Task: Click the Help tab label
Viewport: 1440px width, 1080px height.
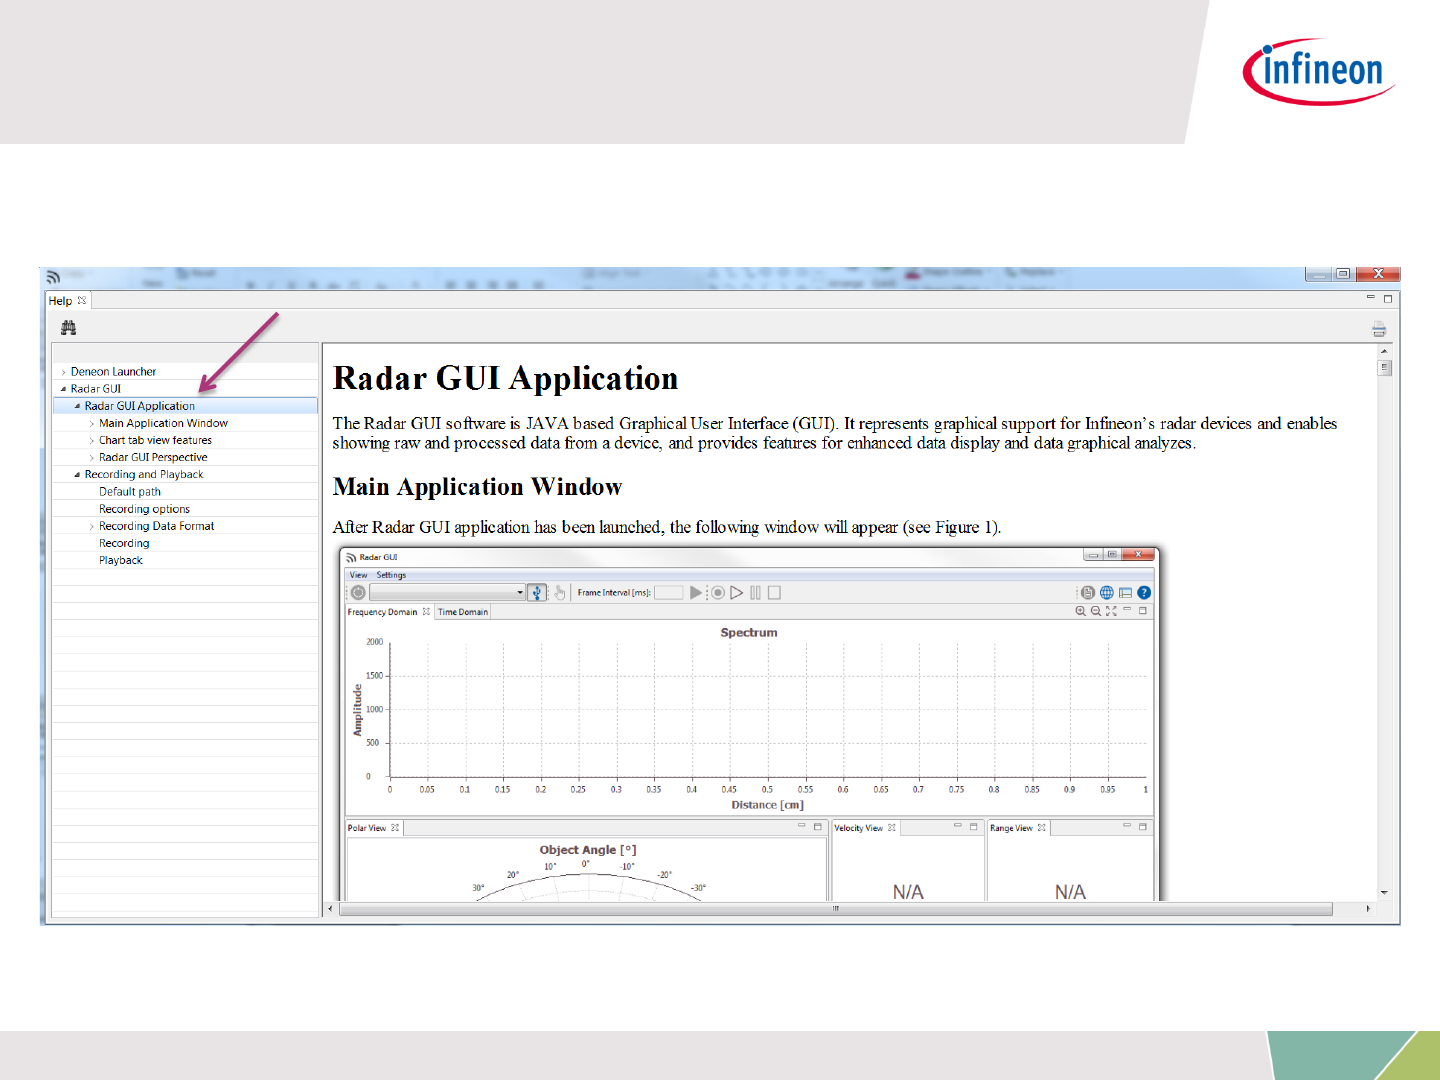Action: pyautogui.click(x=60, y=301)
